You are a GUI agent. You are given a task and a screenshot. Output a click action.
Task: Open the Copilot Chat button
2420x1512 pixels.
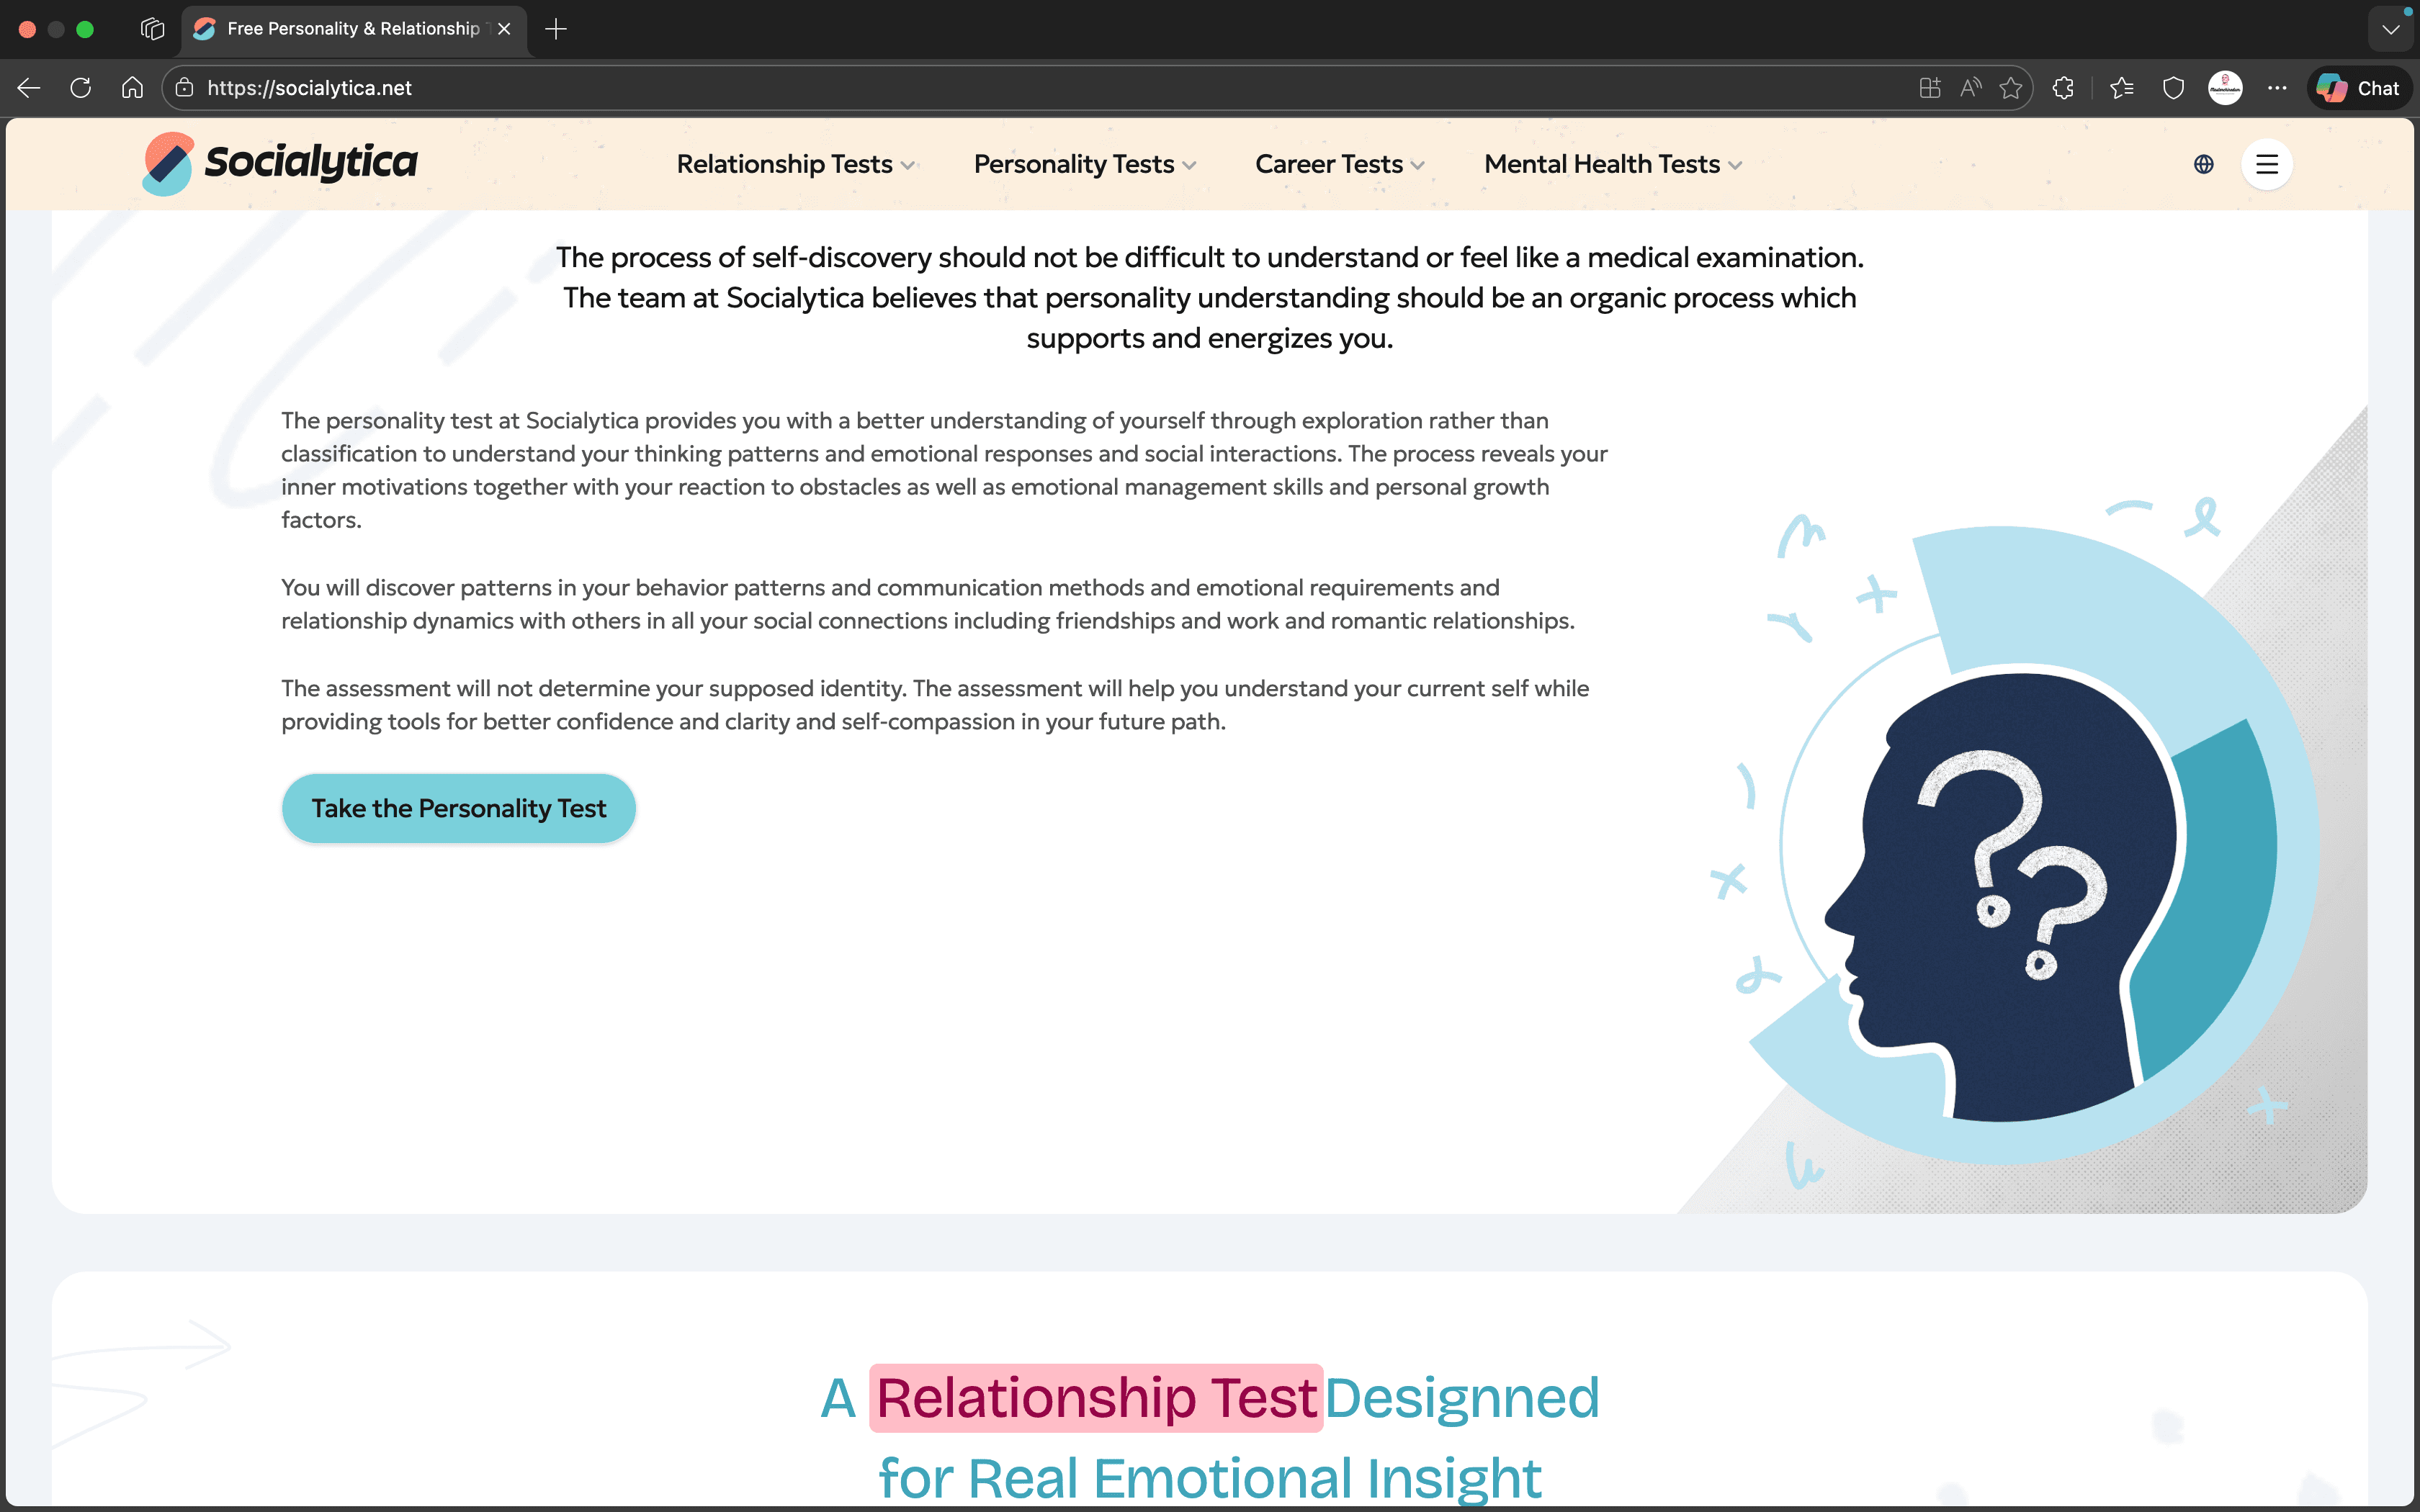click(x=2358, y=88)
